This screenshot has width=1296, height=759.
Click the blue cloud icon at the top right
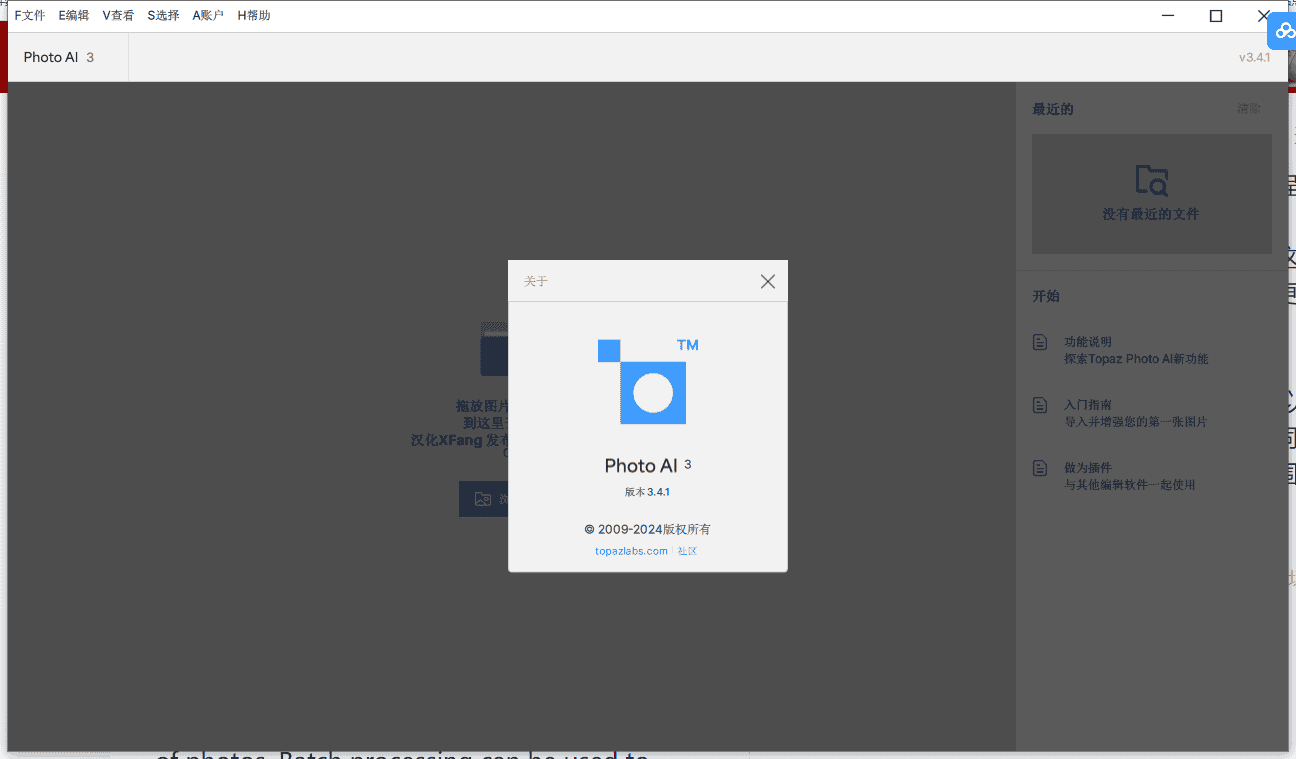[x=1284, y=31]
